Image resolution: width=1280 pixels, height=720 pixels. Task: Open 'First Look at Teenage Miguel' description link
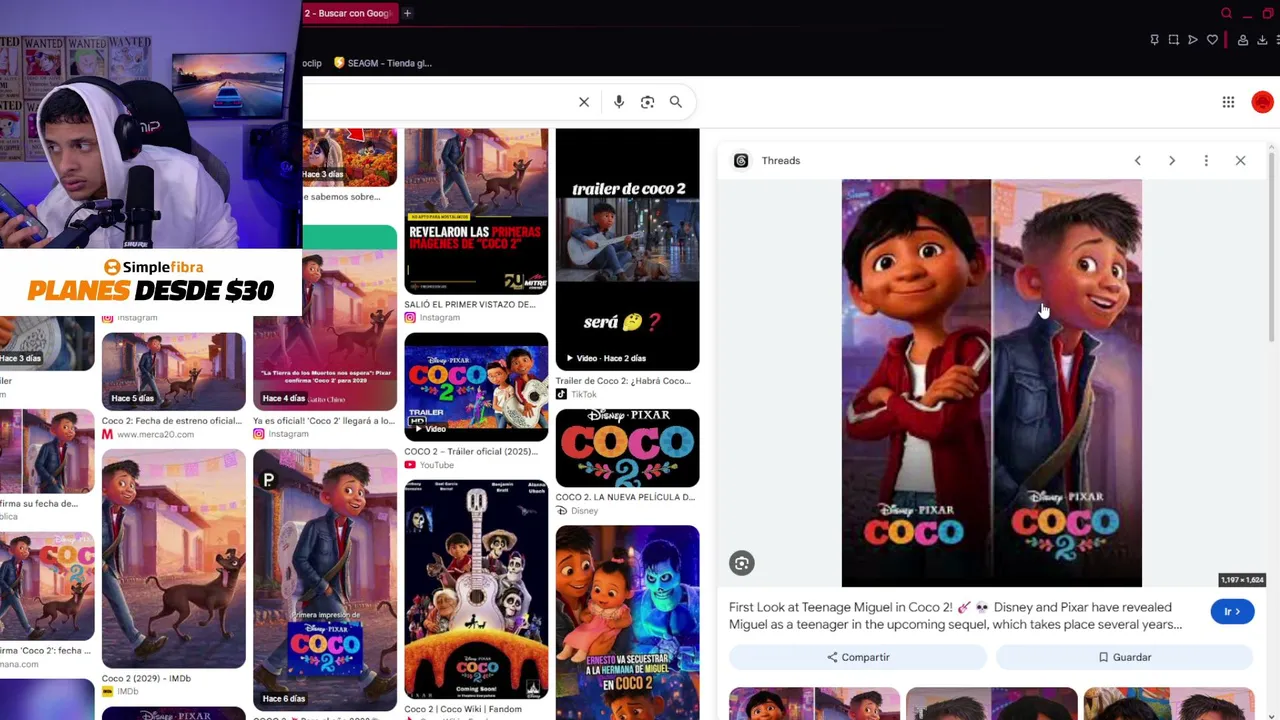pos(955,616)
